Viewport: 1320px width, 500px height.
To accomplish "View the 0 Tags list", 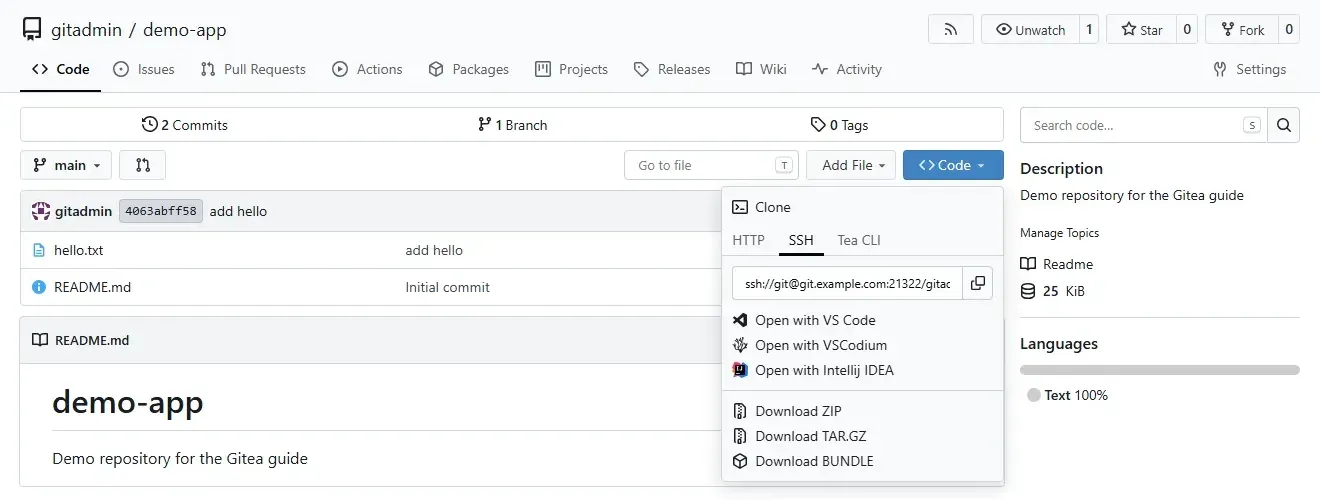I will point(839,125).
